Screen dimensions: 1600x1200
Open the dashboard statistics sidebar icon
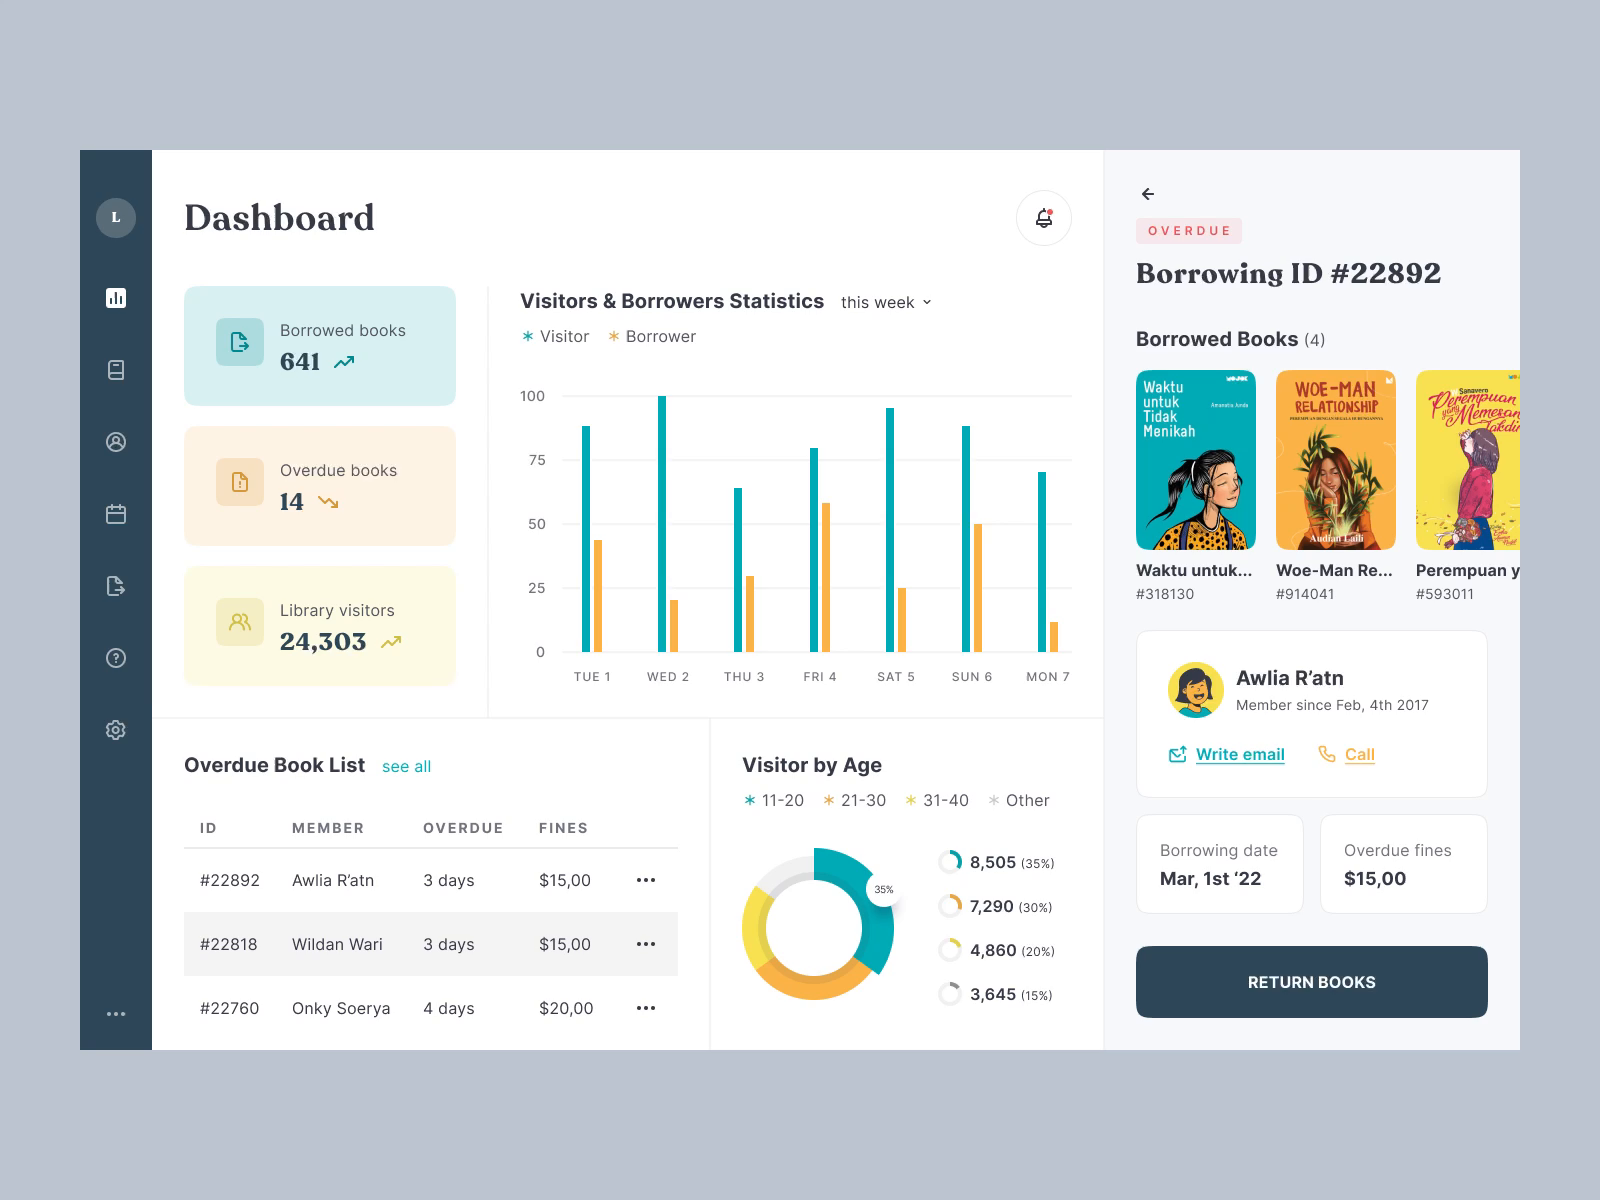[116, 297]
